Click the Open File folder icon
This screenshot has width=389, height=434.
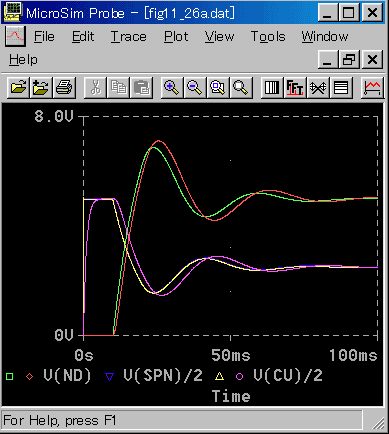pos(18,88)
